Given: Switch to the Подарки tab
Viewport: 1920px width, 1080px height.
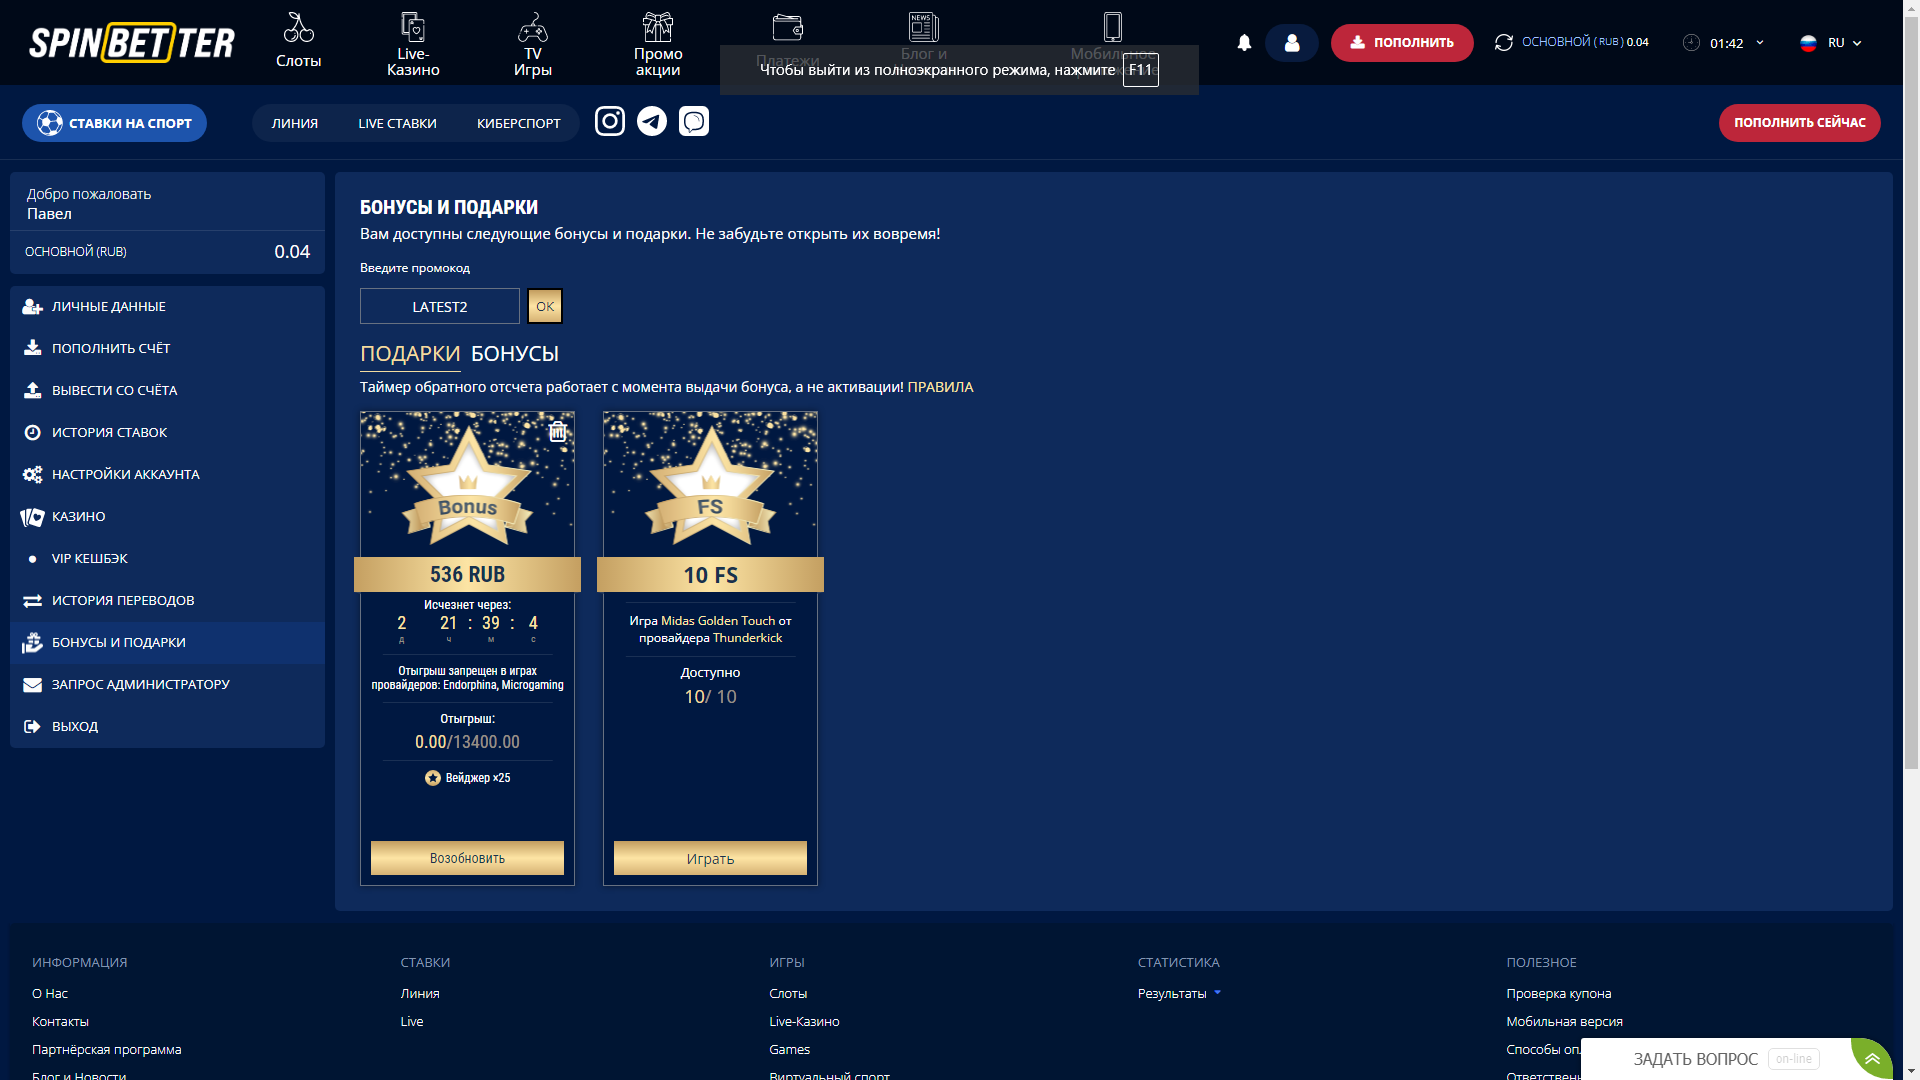Looking at the screenshot, I should 410,354.
